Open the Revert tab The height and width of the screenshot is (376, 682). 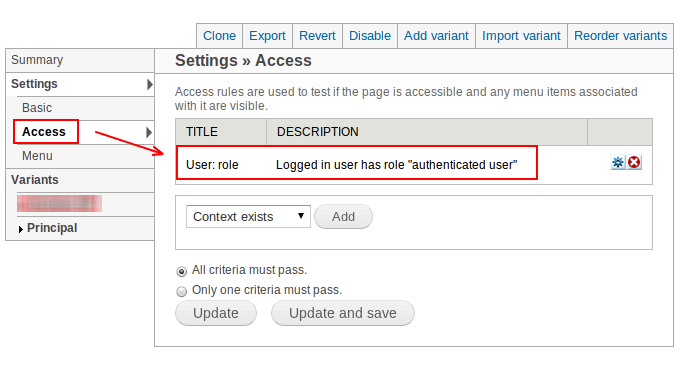pyautogui.click(x=318, y=36)
